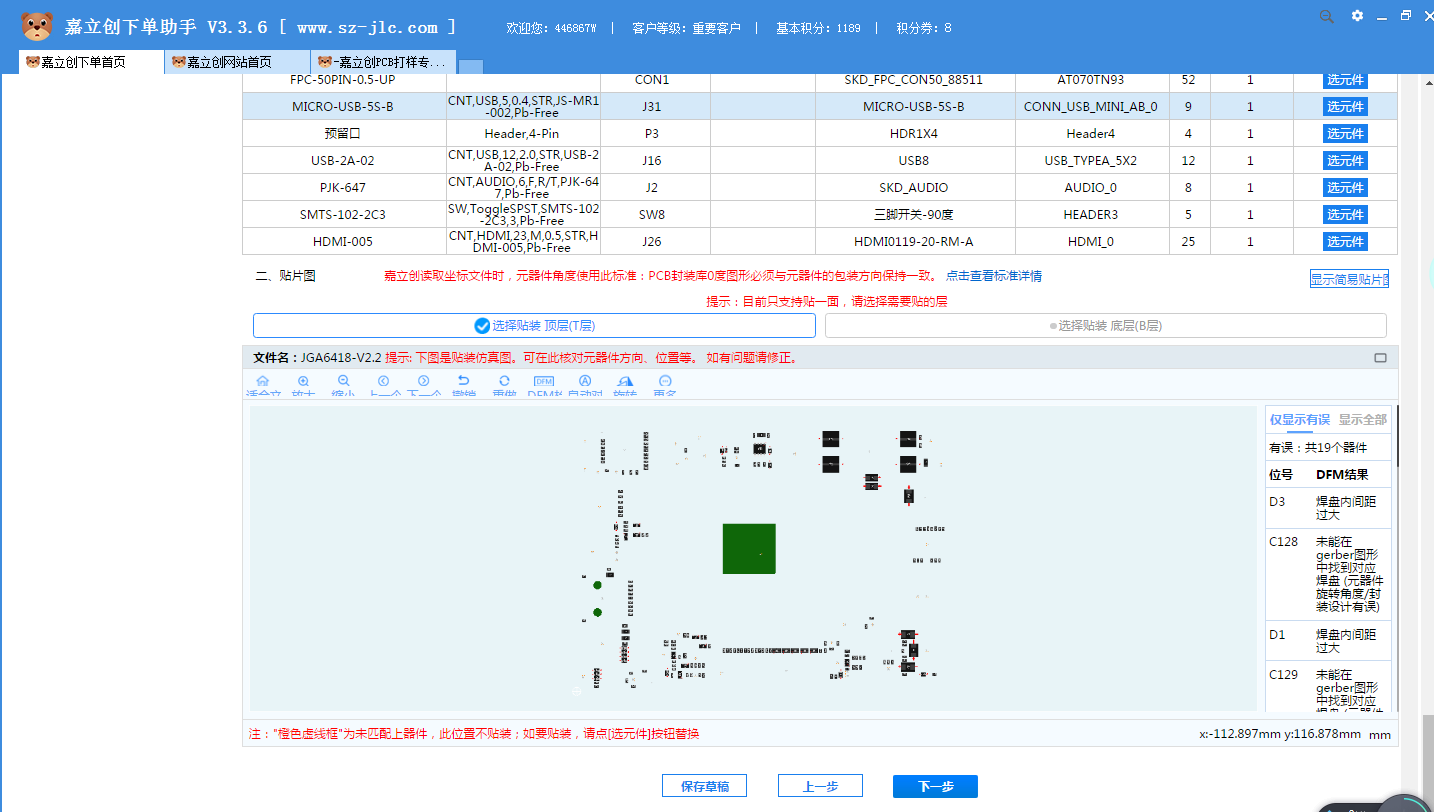Toggle 显示简易贴片图 display option
This screenshot has width=1434, height=812.
[x=1349, y=279]
